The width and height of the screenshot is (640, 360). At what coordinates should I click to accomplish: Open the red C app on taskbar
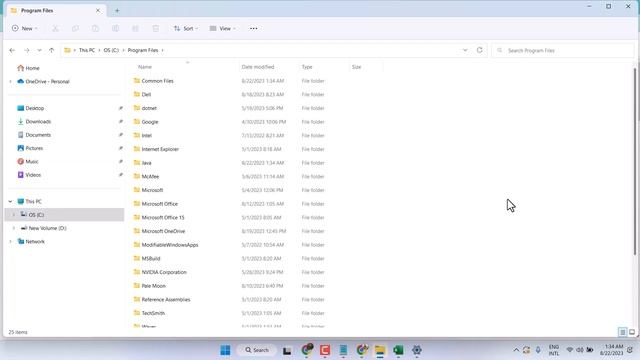click(325, 350)
